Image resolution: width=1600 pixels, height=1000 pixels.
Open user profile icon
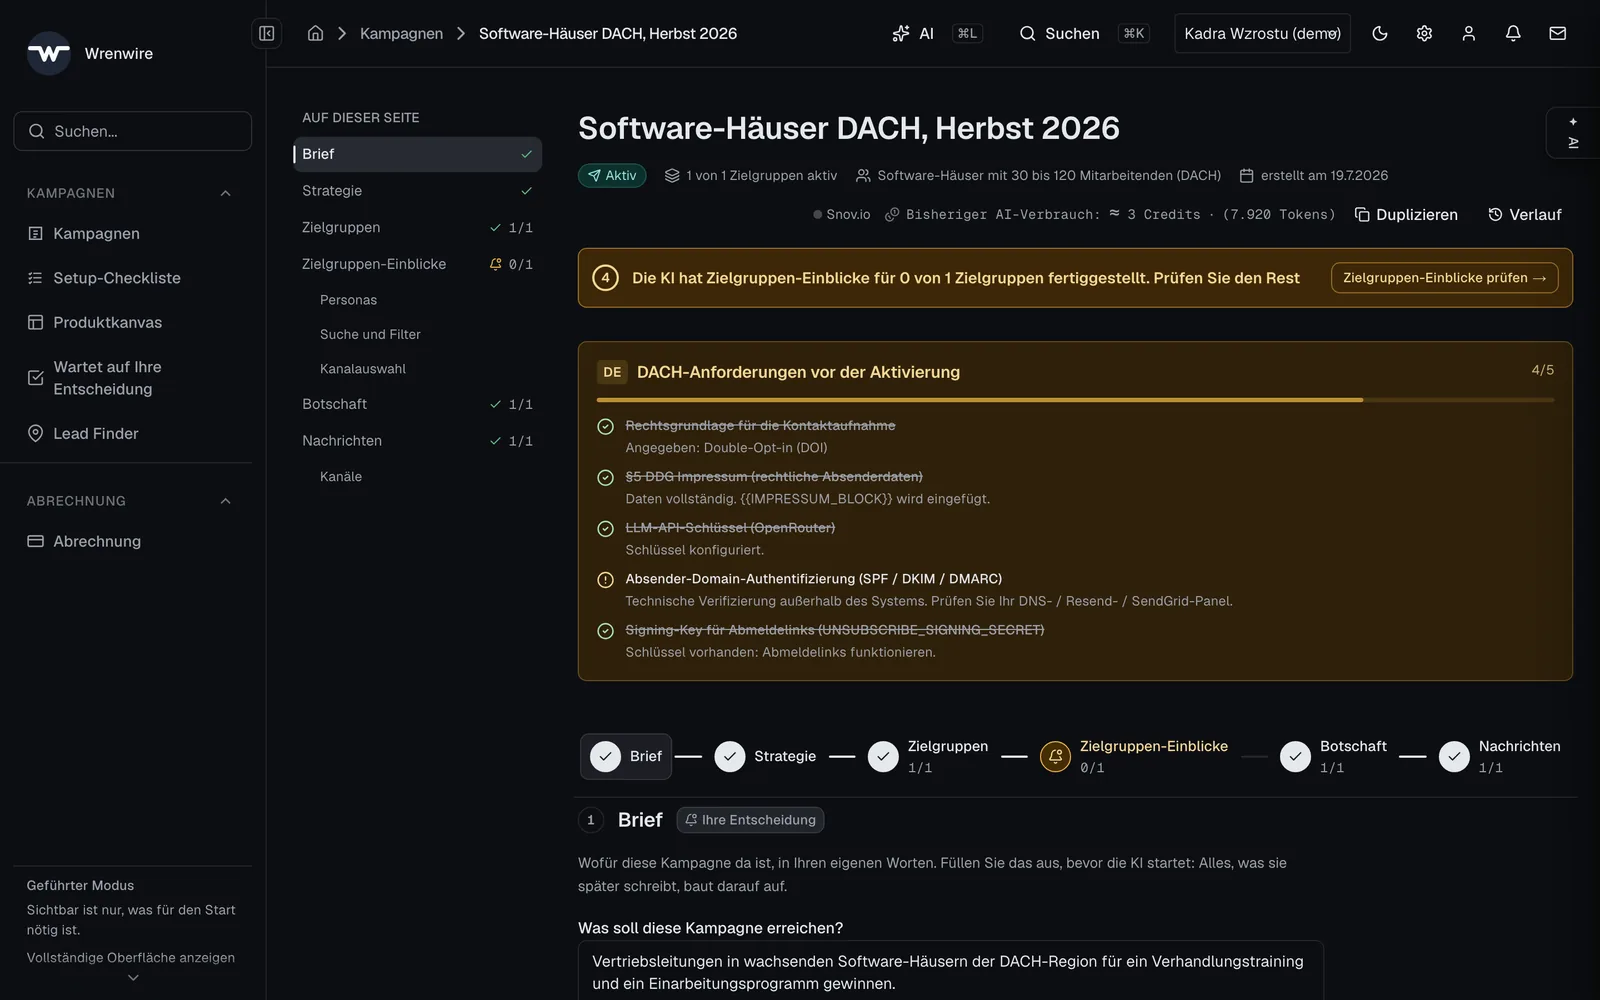[x=1468, y=33]
